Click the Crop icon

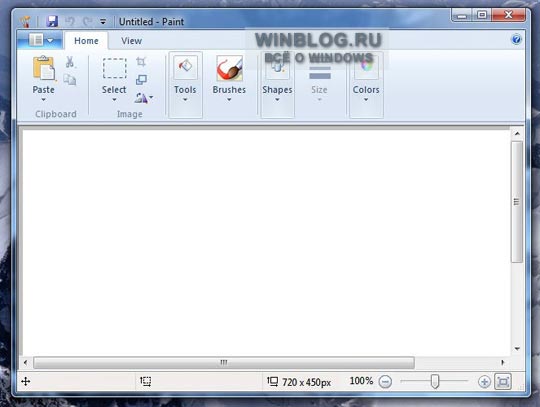pyautogui.click(x=141, y=62)
